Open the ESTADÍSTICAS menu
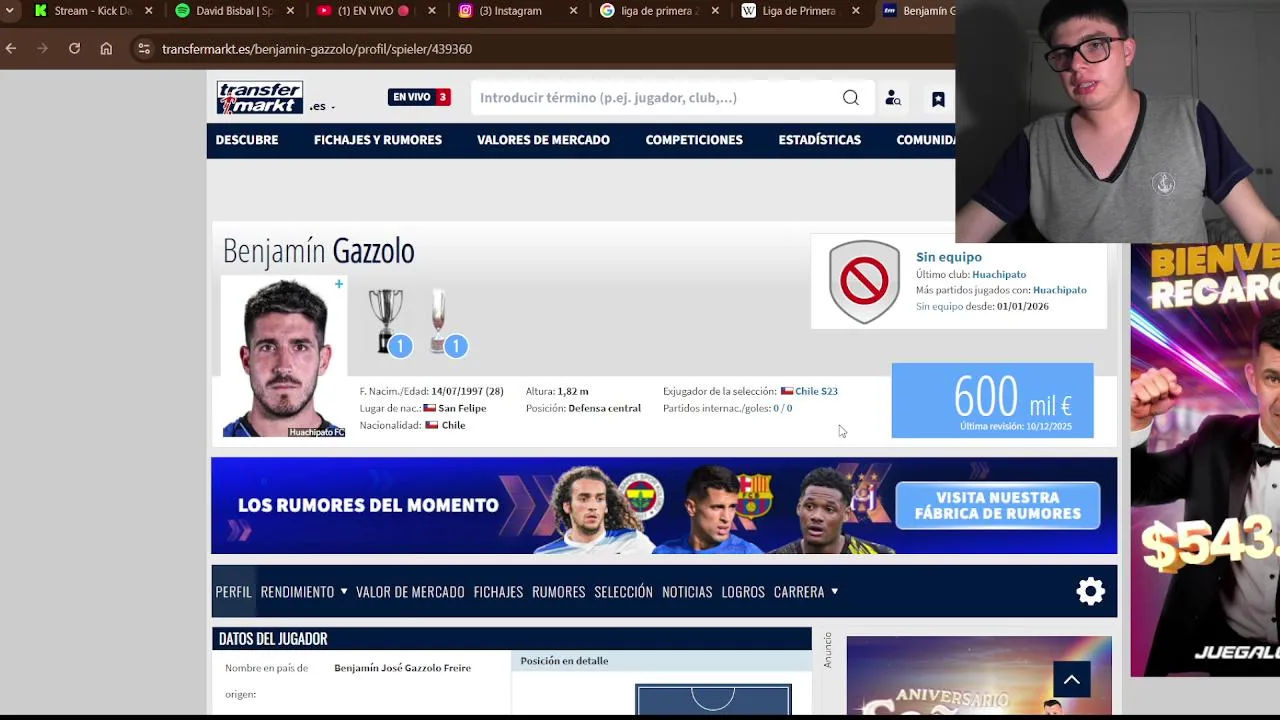The image size is (1280, 720). click(x=820, y=140)
